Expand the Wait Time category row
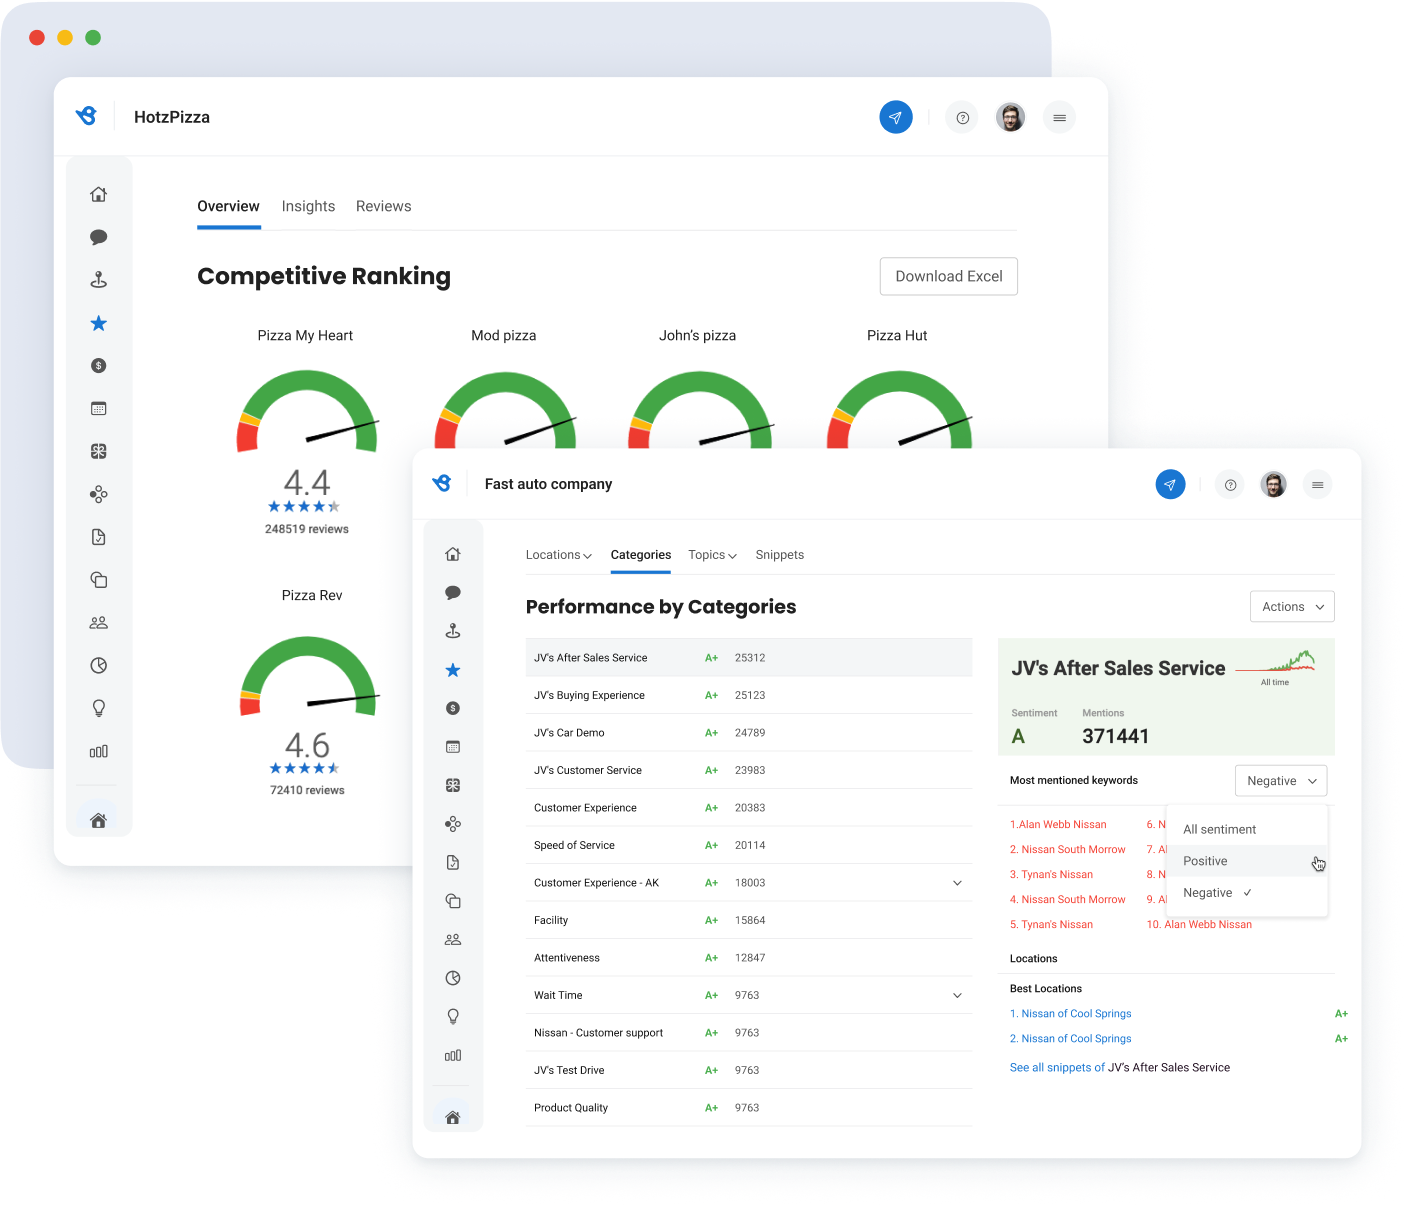 click(x=957, y=995)
